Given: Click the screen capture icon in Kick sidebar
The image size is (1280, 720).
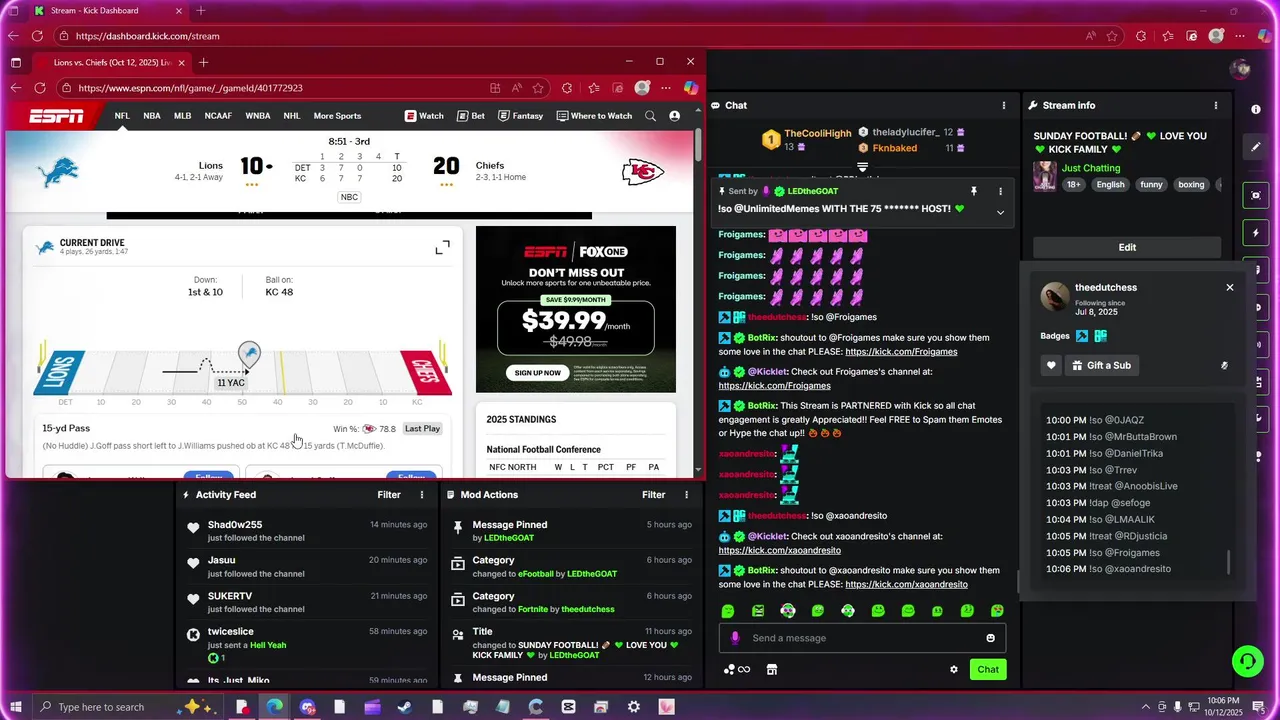Looking at the screenshot, I should [x=1256, y=195].
